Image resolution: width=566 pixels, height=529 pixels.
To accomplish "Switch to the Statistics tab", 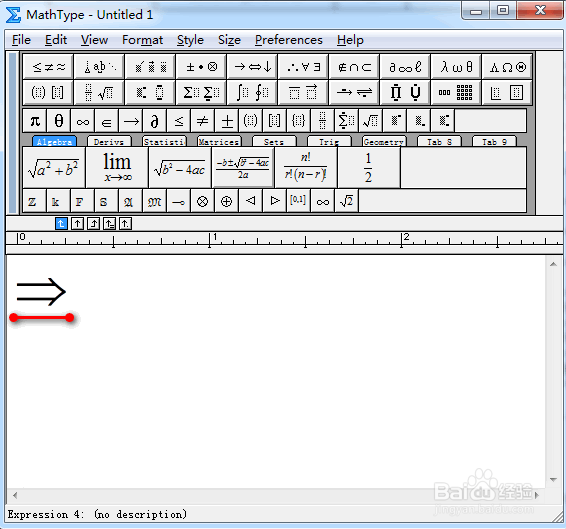I will point(164,142).
